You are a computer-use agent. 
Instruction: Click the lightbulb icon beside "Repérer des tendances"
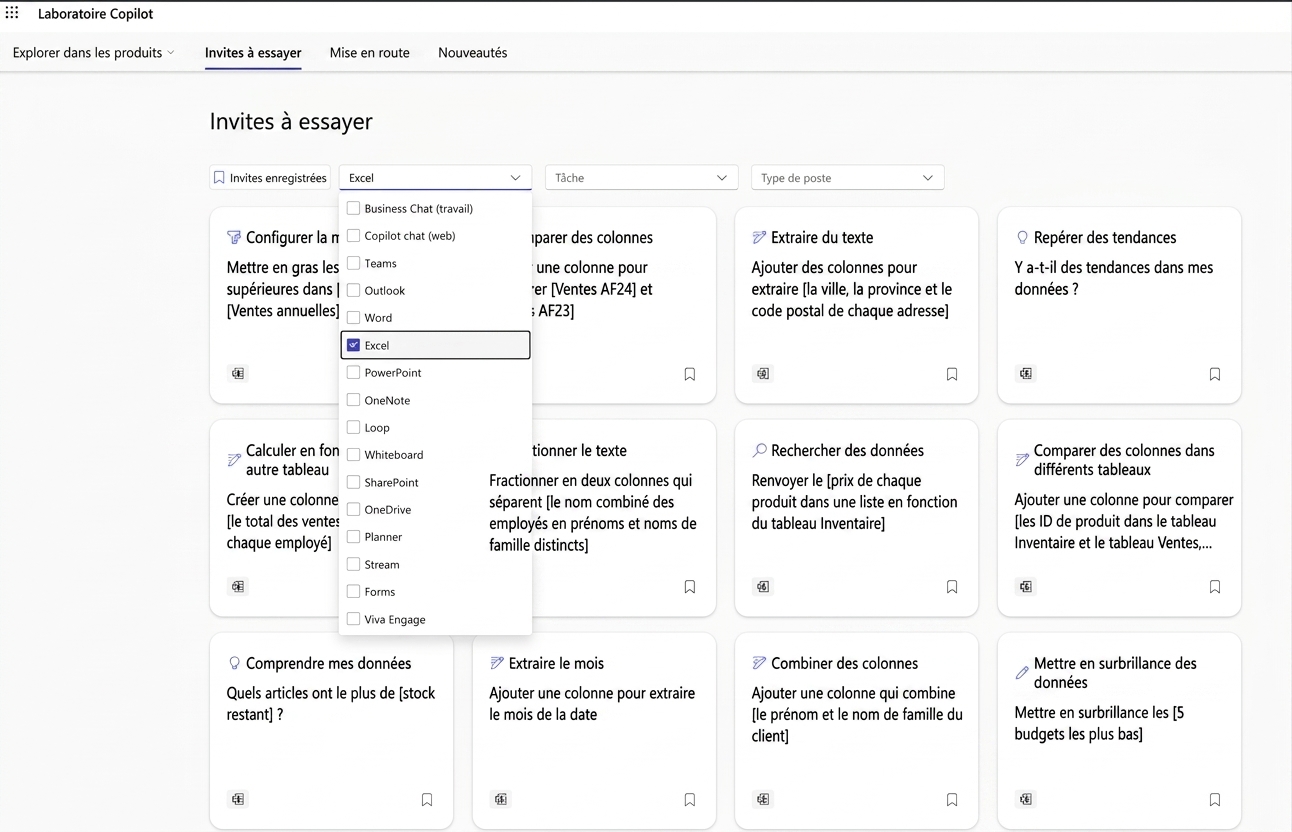point(1022,238)
